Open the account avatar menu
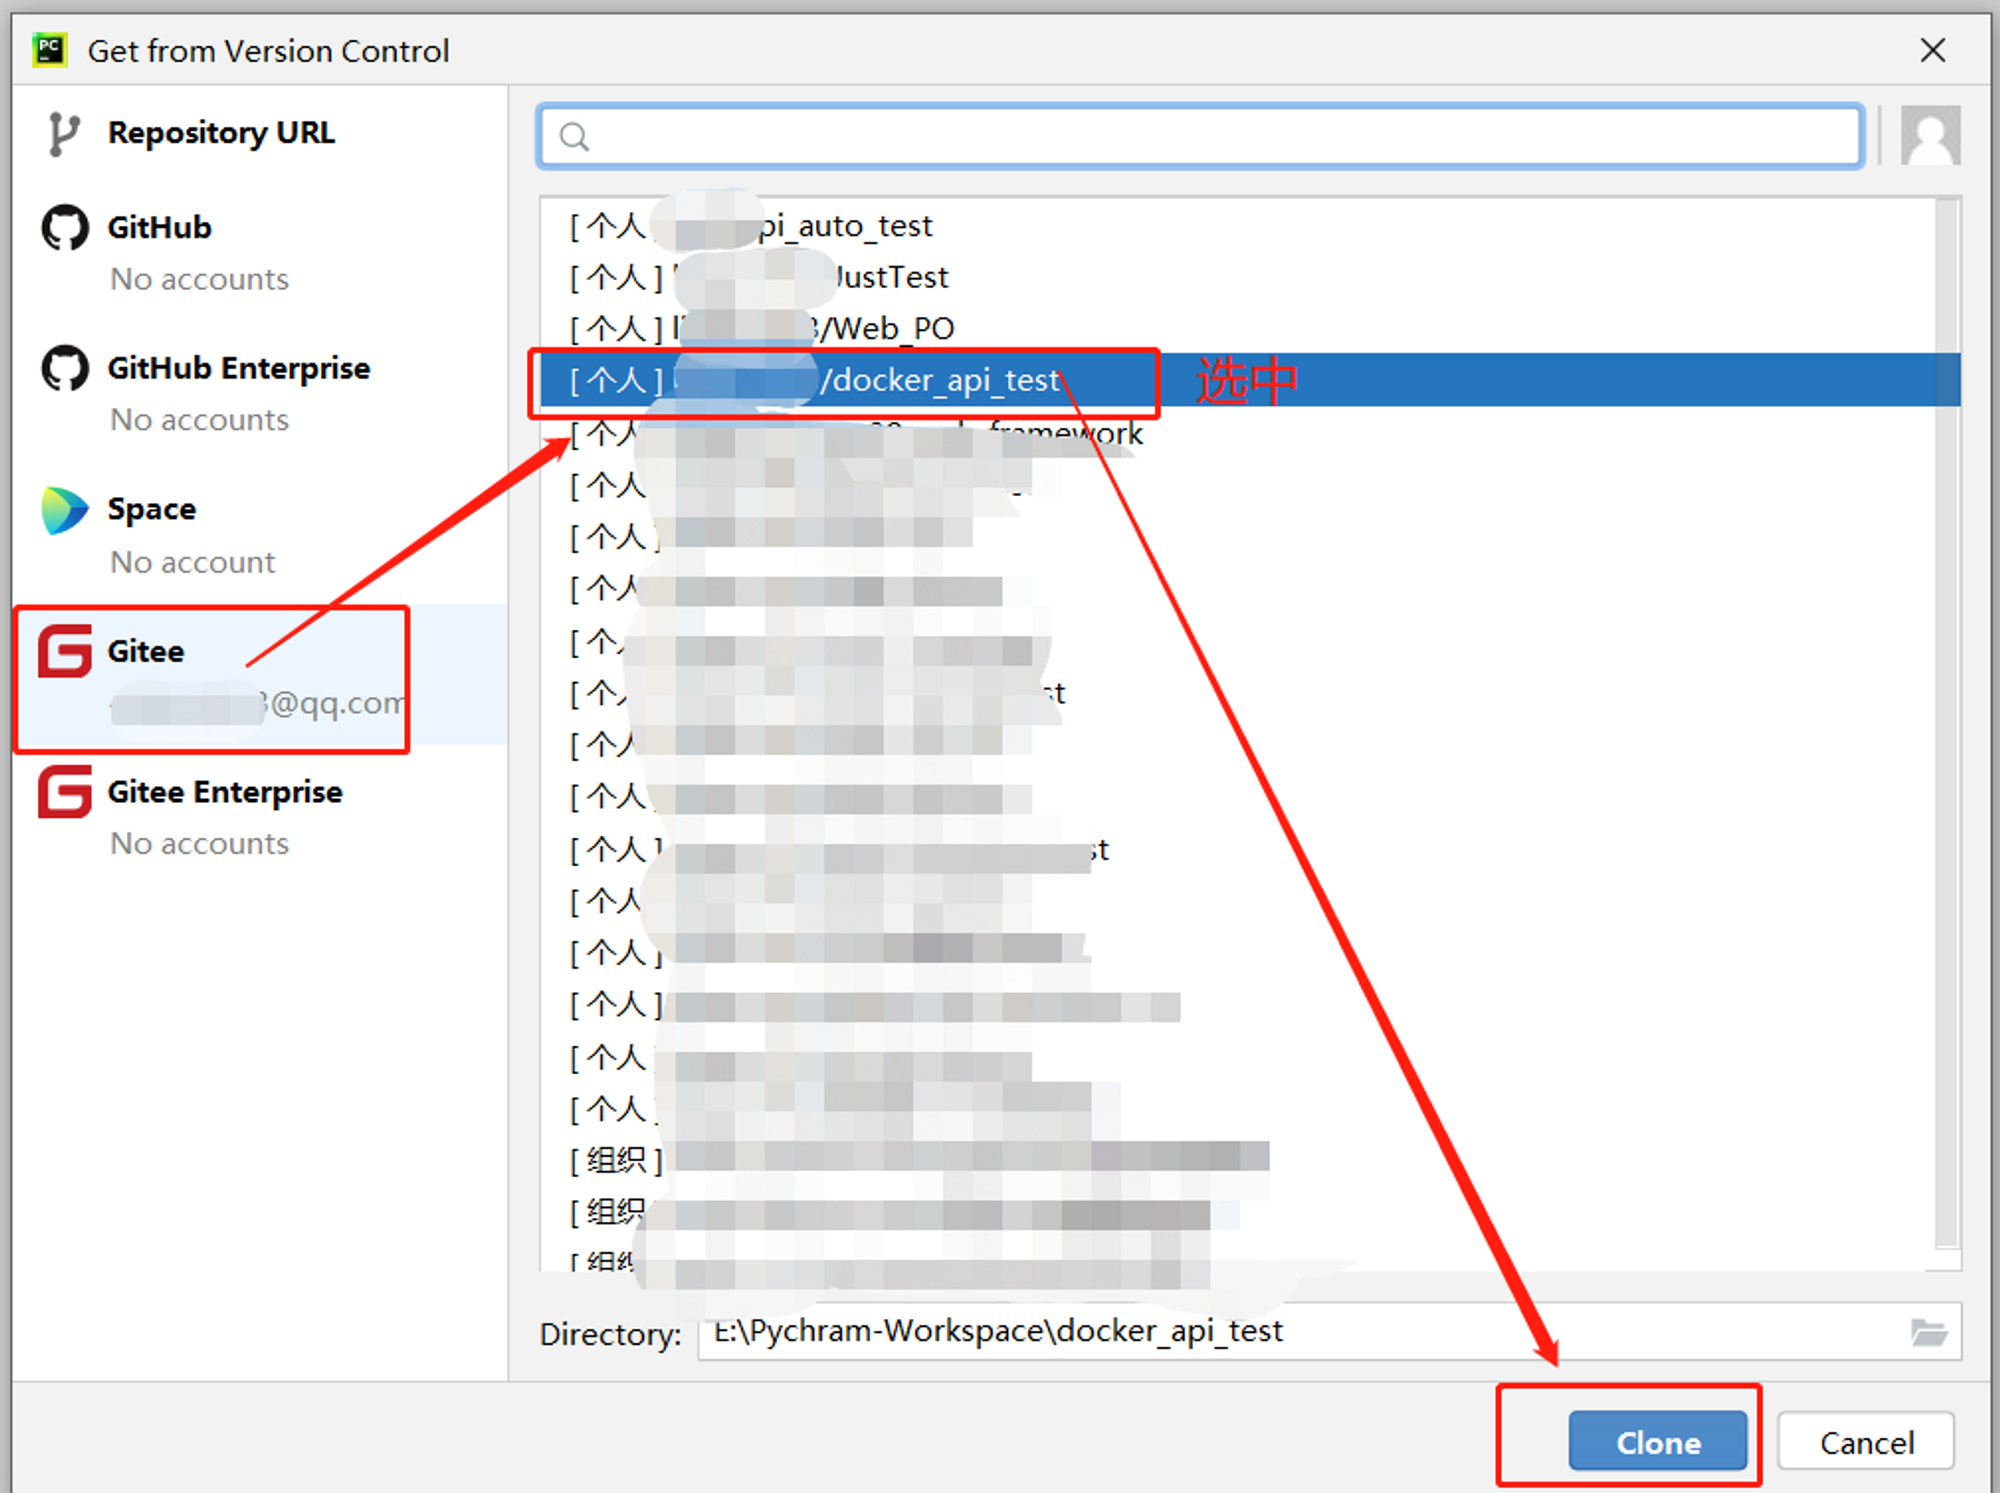The height and width of the screenshot is (1493, 2000). pyautogui.click(x=1929, y=135)
